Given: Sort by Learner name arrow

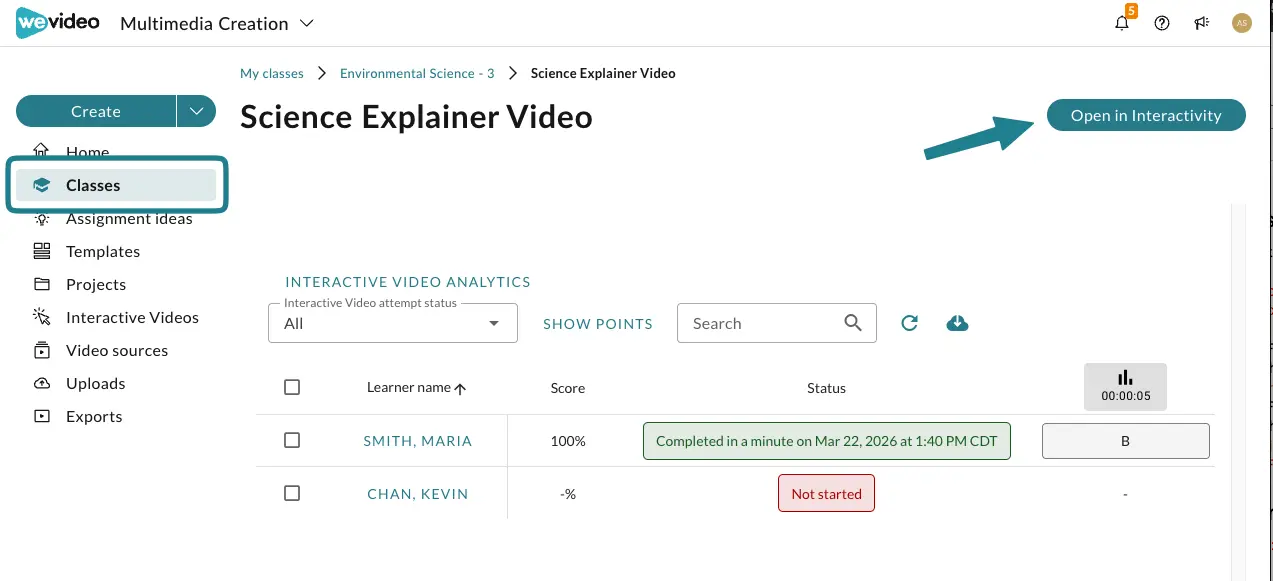Looking at the screenshot, I should tap(460, 388).
